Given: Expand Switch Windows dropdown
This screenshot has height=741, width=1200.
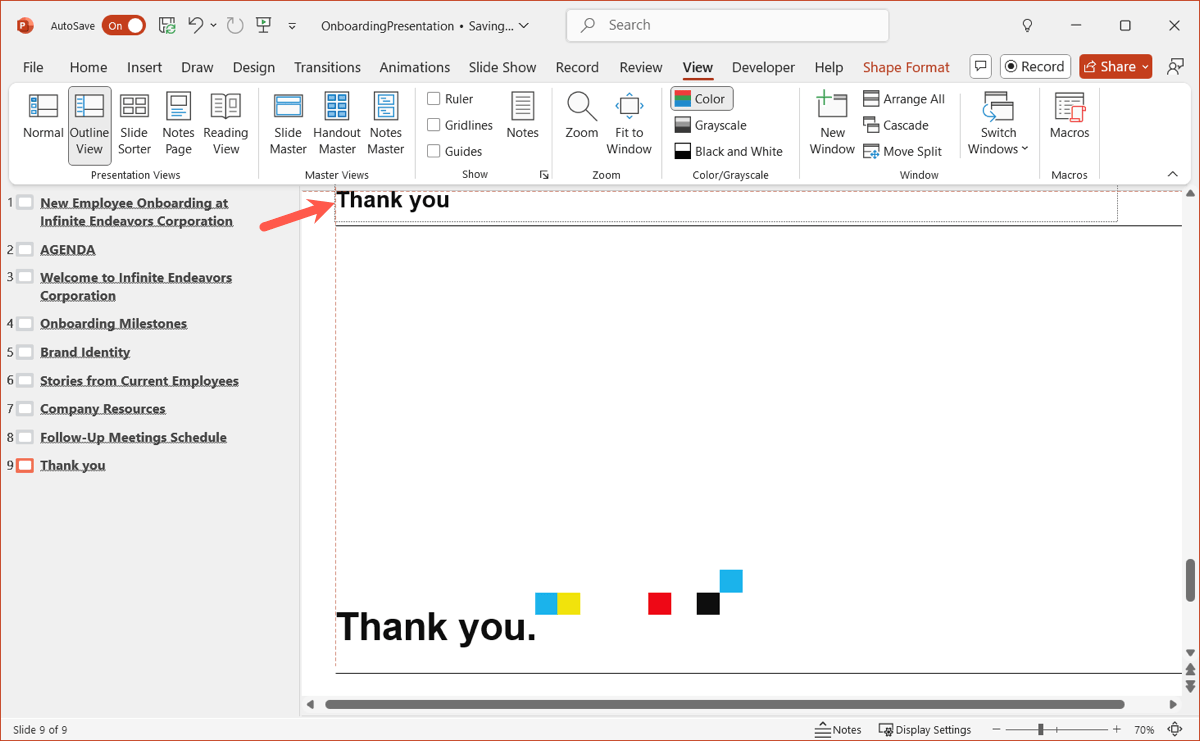Looking at the screenshot, I should [998, 125].
